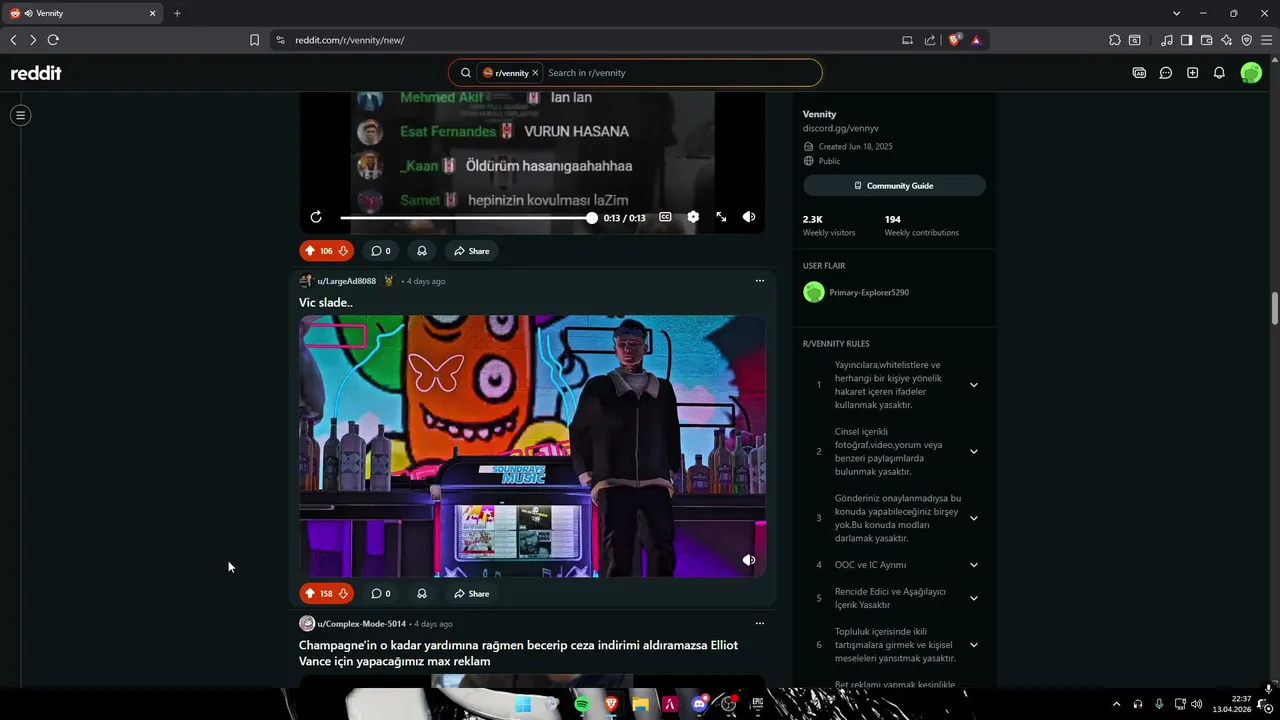Visit u/Complex-Mode-5014's profile

361,624
